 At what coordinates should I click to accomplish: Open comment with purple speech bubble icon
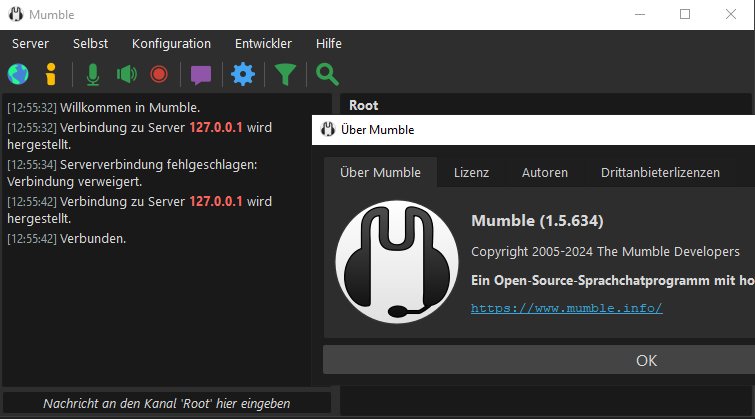[201, 75]
